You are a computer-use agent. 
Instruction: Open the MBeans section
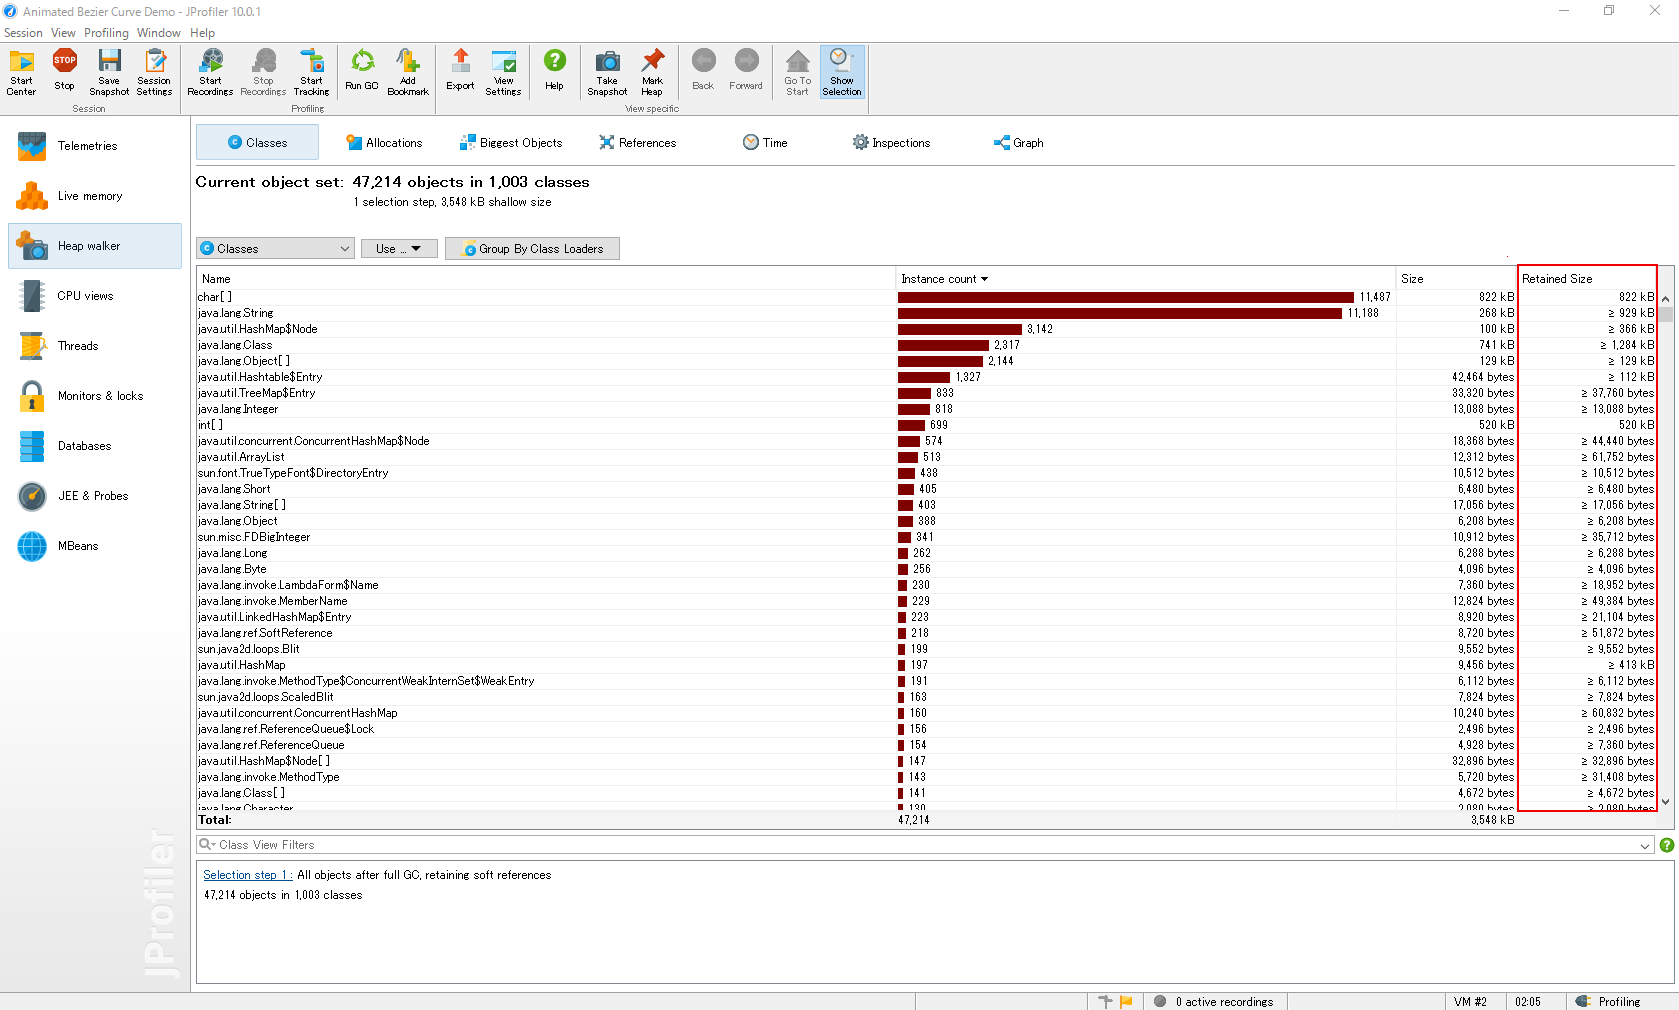pyautogui.click(x=95, y=546)
